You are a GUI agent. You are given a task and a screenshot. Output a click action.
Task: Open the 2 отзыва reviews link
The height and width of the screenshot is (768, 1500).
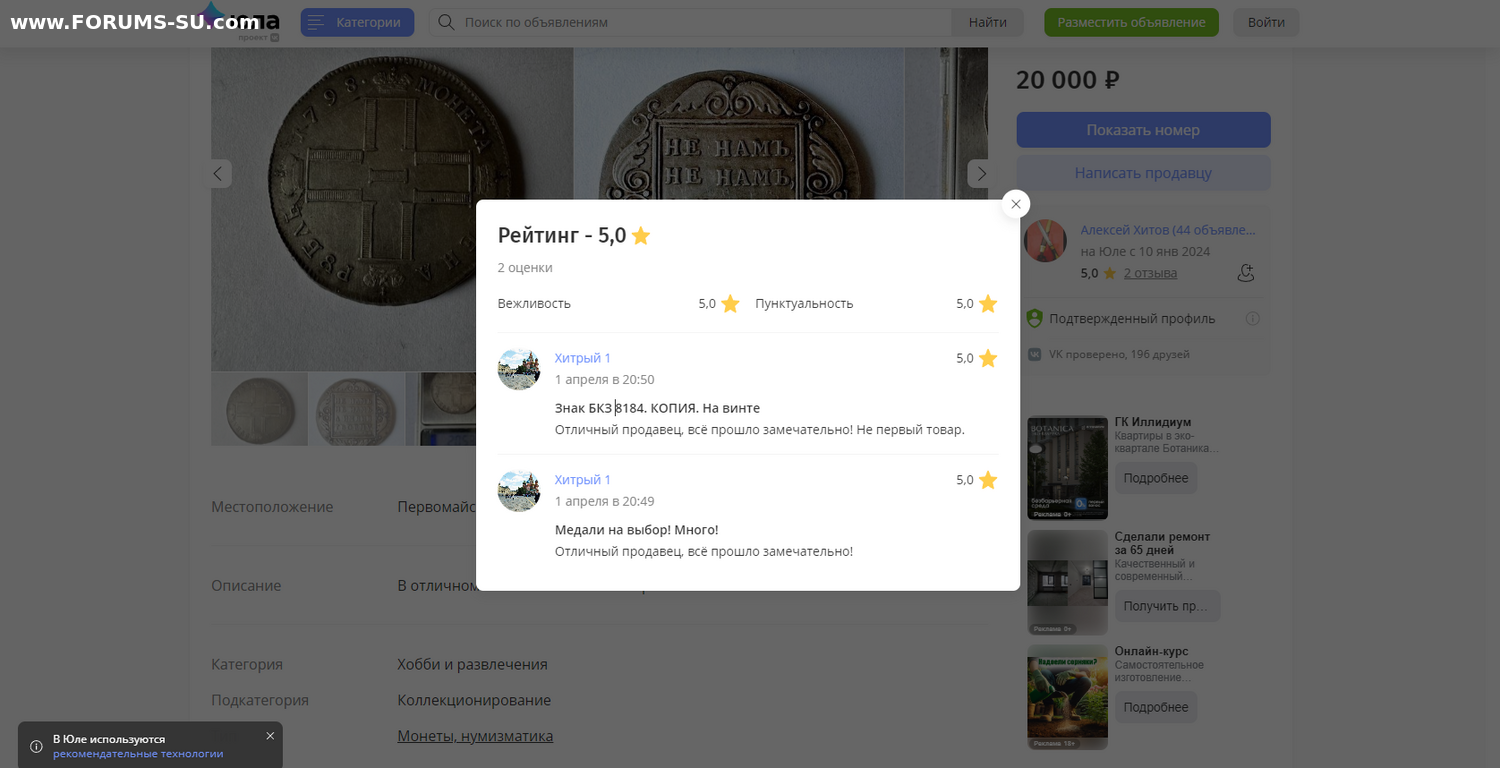1150,273
